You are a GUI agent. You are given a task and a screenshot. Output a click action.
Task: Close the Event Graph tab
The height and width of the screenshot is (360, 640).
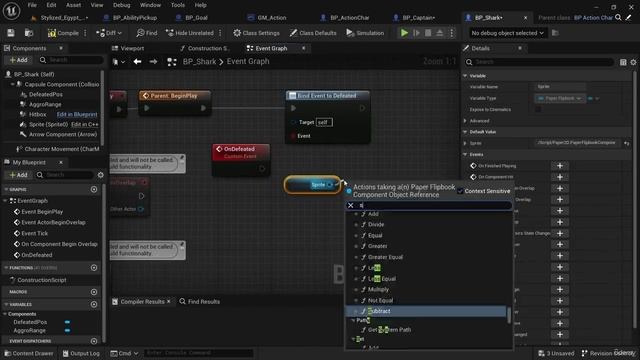point(304,48)
